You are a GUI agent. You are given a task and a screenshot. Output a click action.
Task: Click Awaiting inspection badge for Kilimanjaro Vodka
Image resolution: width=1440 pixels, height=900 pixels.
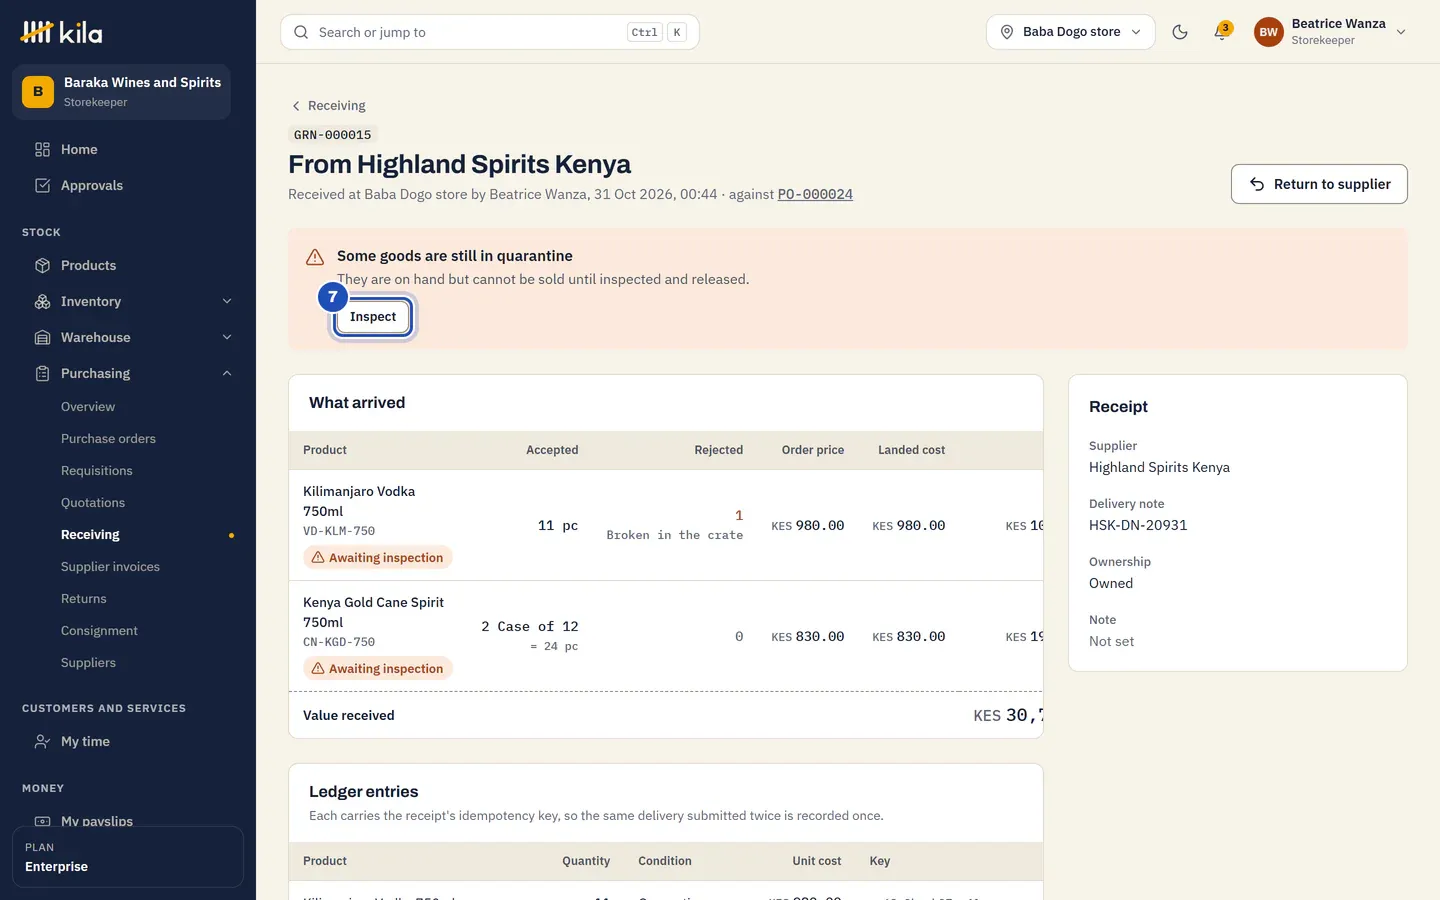pyautogui.click(x=378, y=558)
